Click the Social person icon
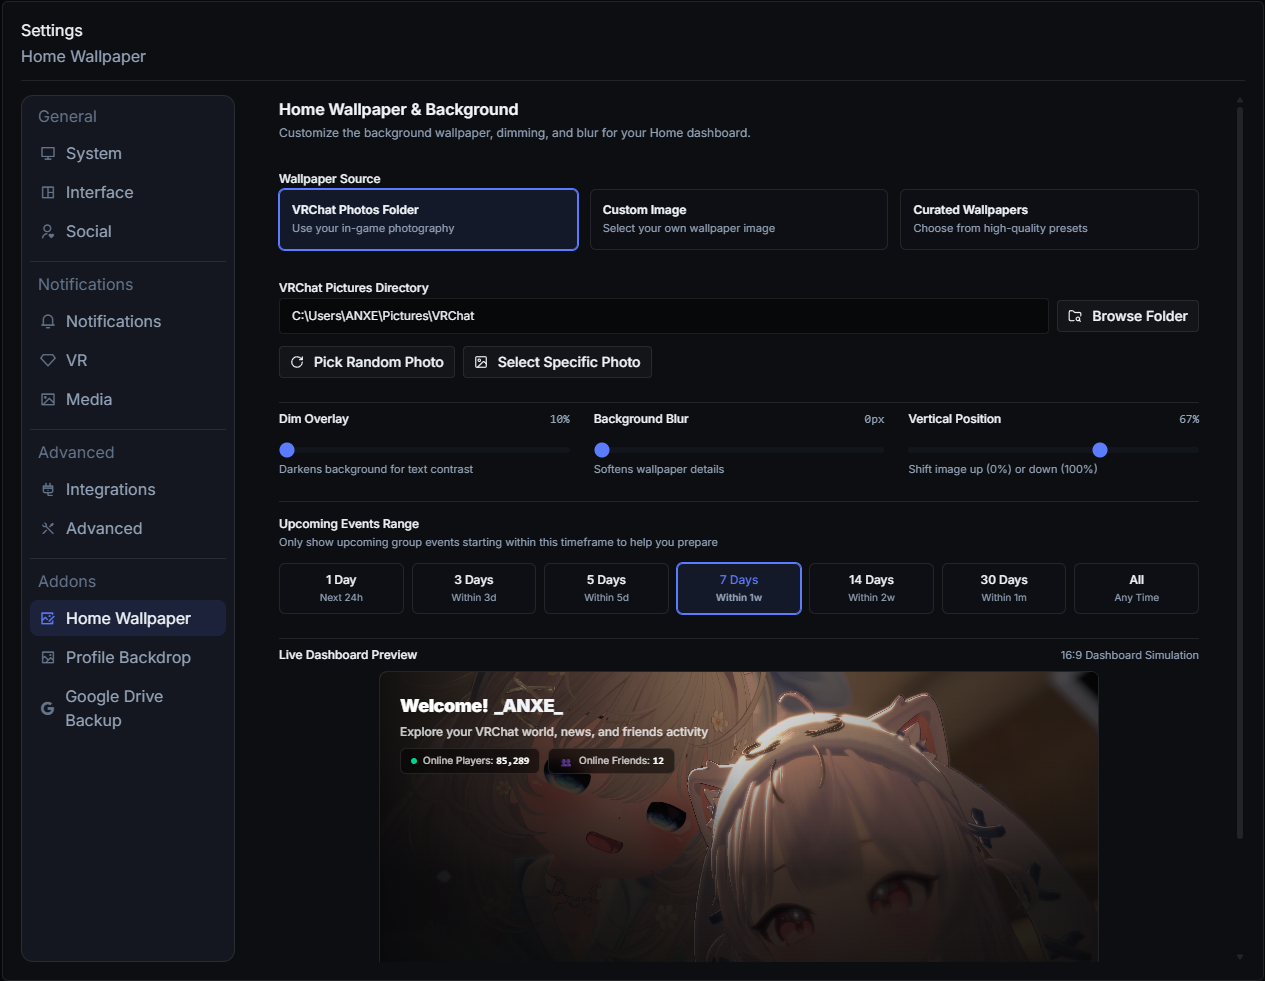This screenshot has width=1265, height=981. pos(48,231)
